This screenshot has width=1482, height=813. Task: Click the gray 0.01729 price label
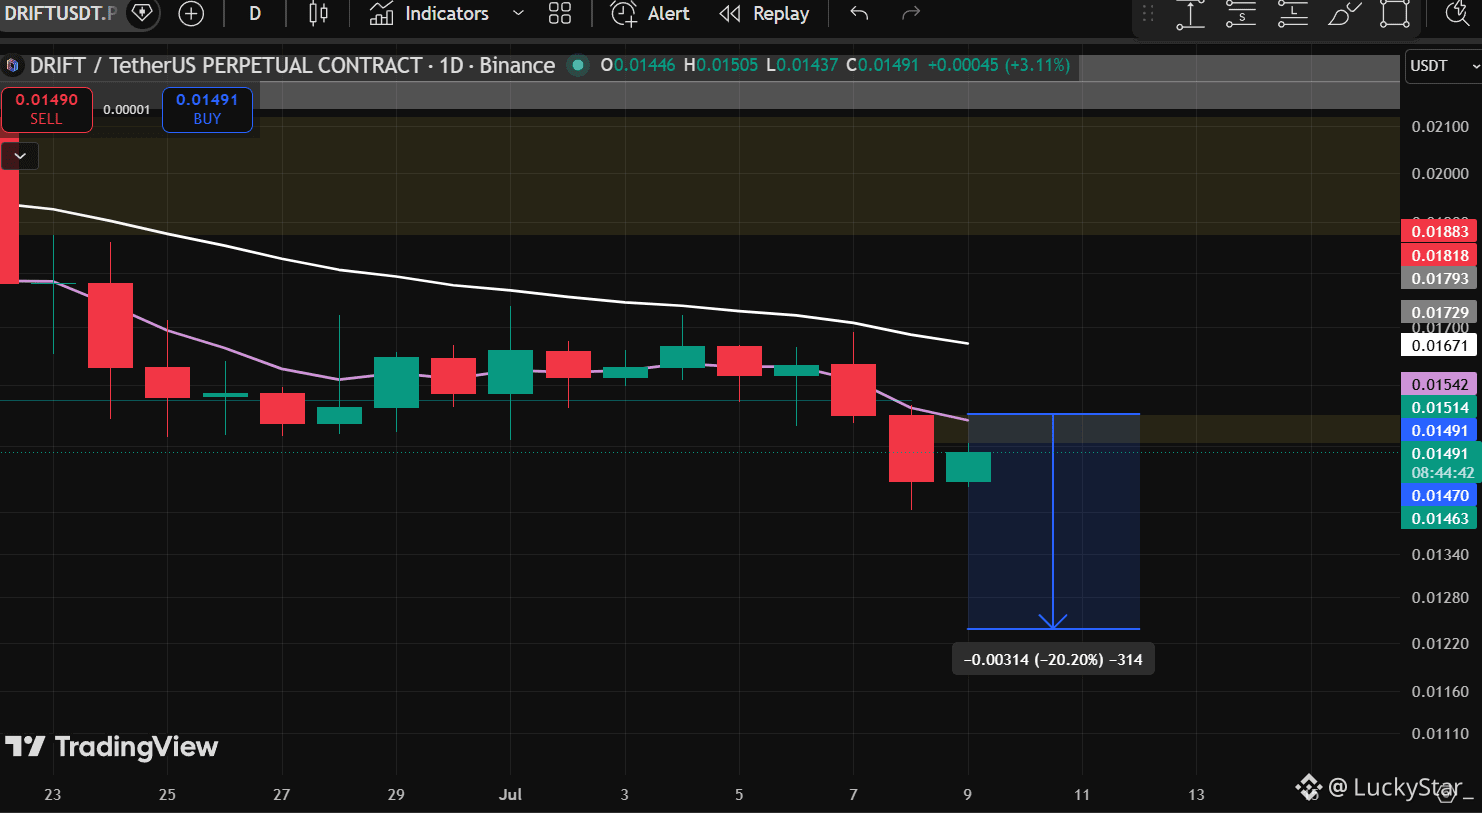pos(1439,313)
